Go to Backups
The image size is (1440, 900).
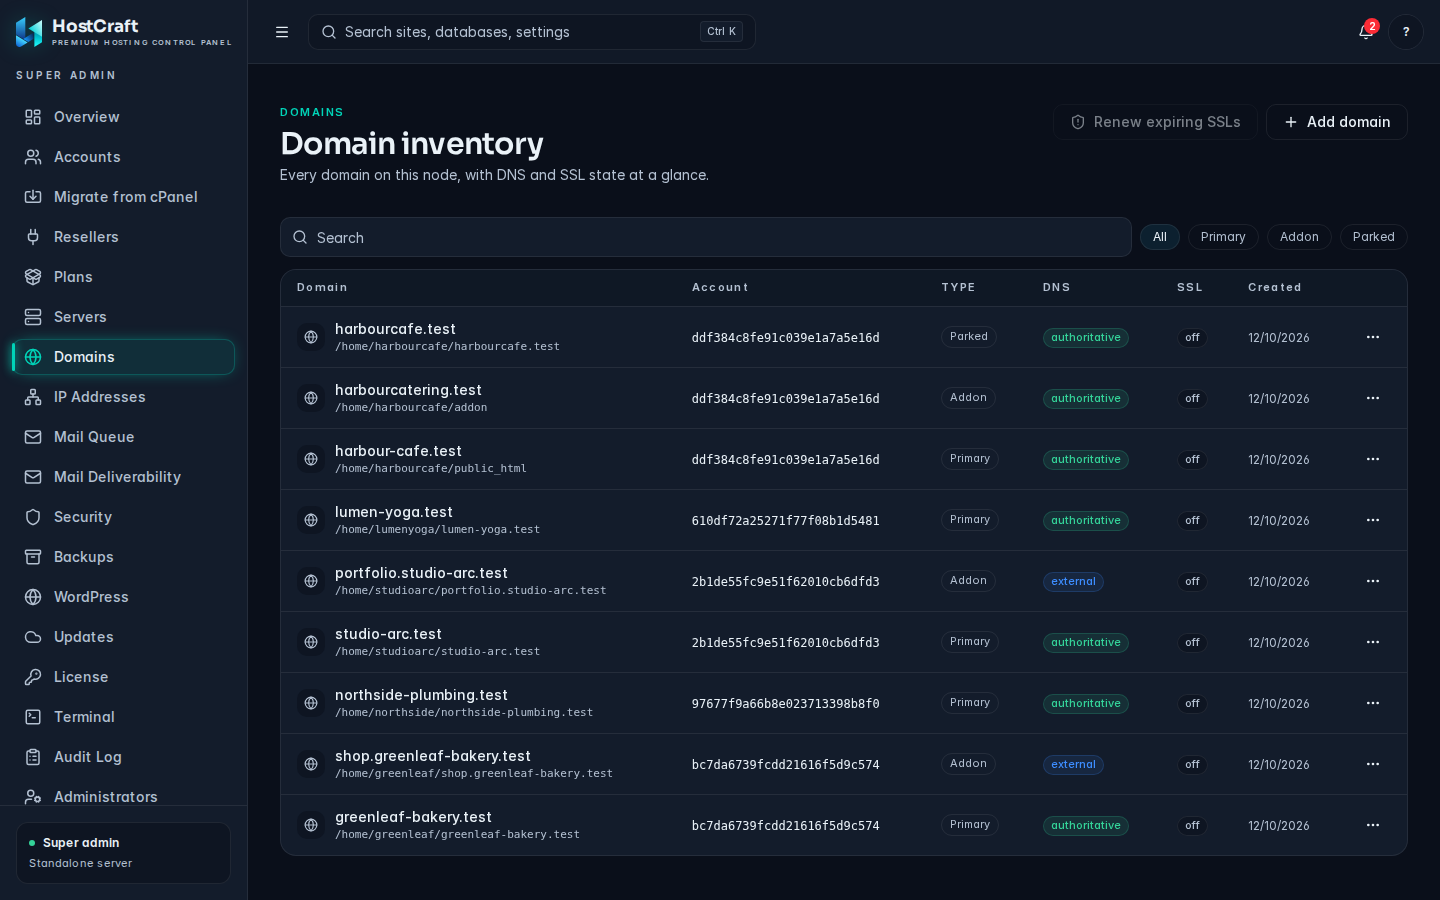click(124, 557)
